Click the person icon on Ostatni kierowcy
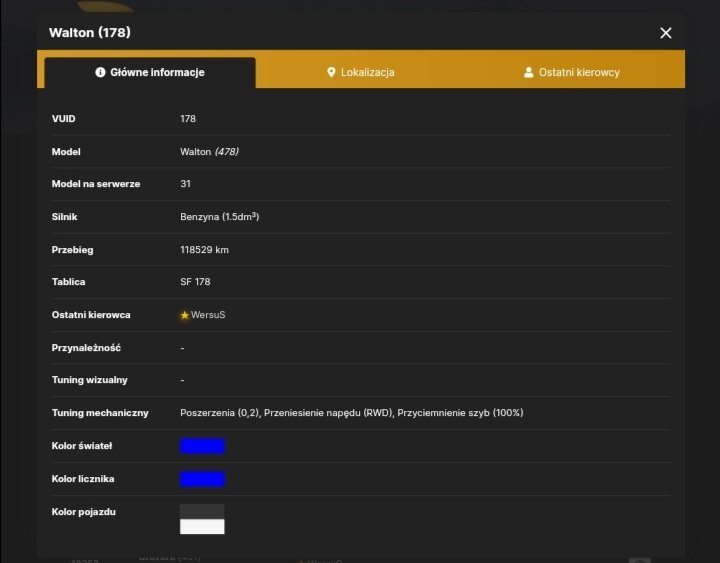This screenshot has height=563, width=720. (x=529, y=72)
